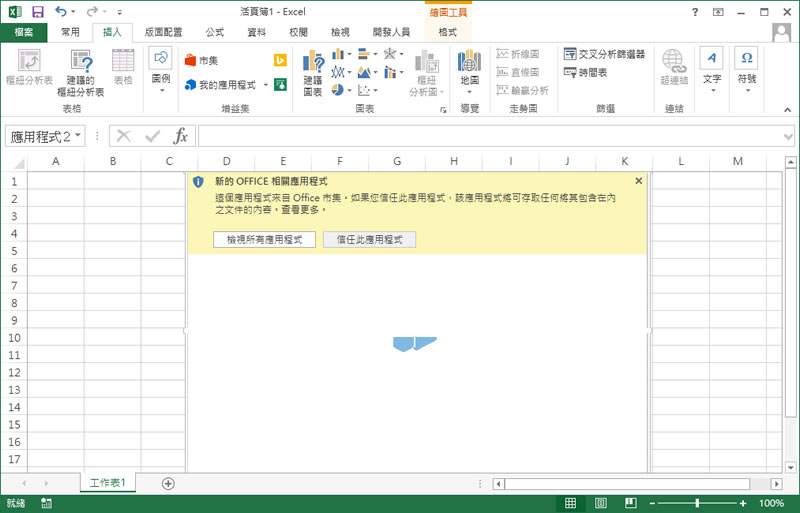Open the Format (格式) drawing tools tab
The width and height of the screenshot is (800, 513).
tap(448, 32)
